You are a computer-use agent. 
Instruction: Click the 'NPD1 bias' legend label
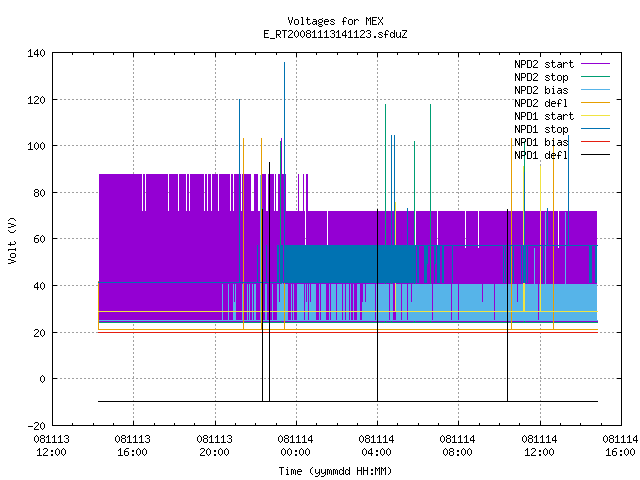[541, 142]
